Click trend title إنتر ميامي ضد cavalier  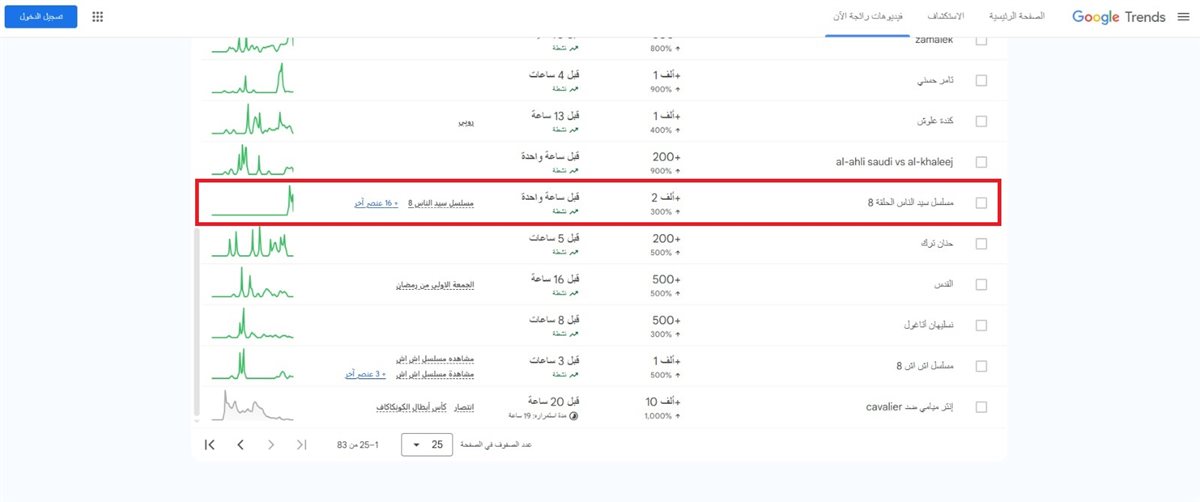click(909, 407)
